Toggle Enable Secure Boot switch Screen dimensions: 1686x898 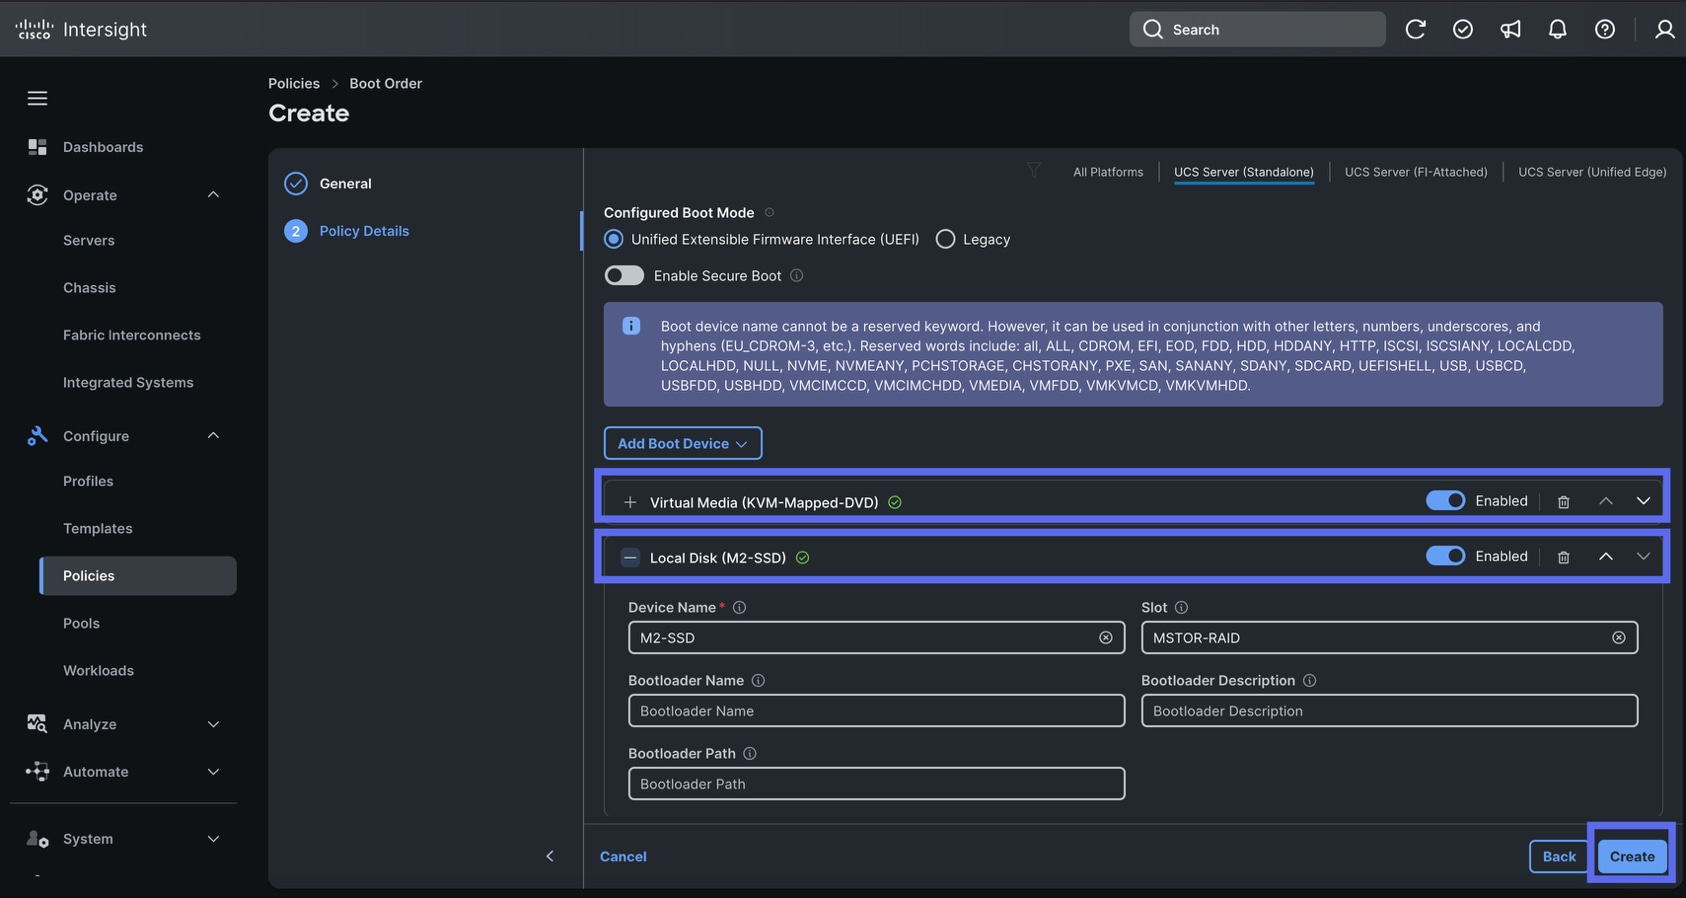pyautogui.click(x=624, y=275)
